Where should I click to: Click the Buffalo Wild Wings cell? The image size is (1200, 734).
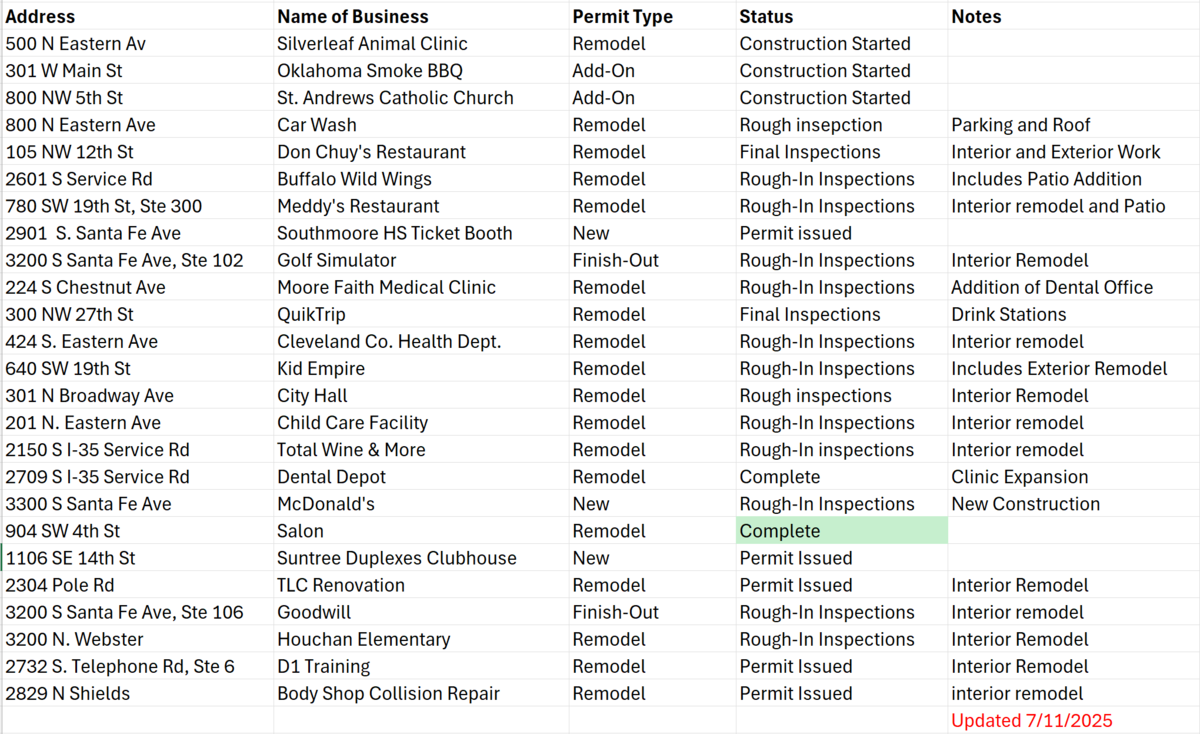coord(421,179)
